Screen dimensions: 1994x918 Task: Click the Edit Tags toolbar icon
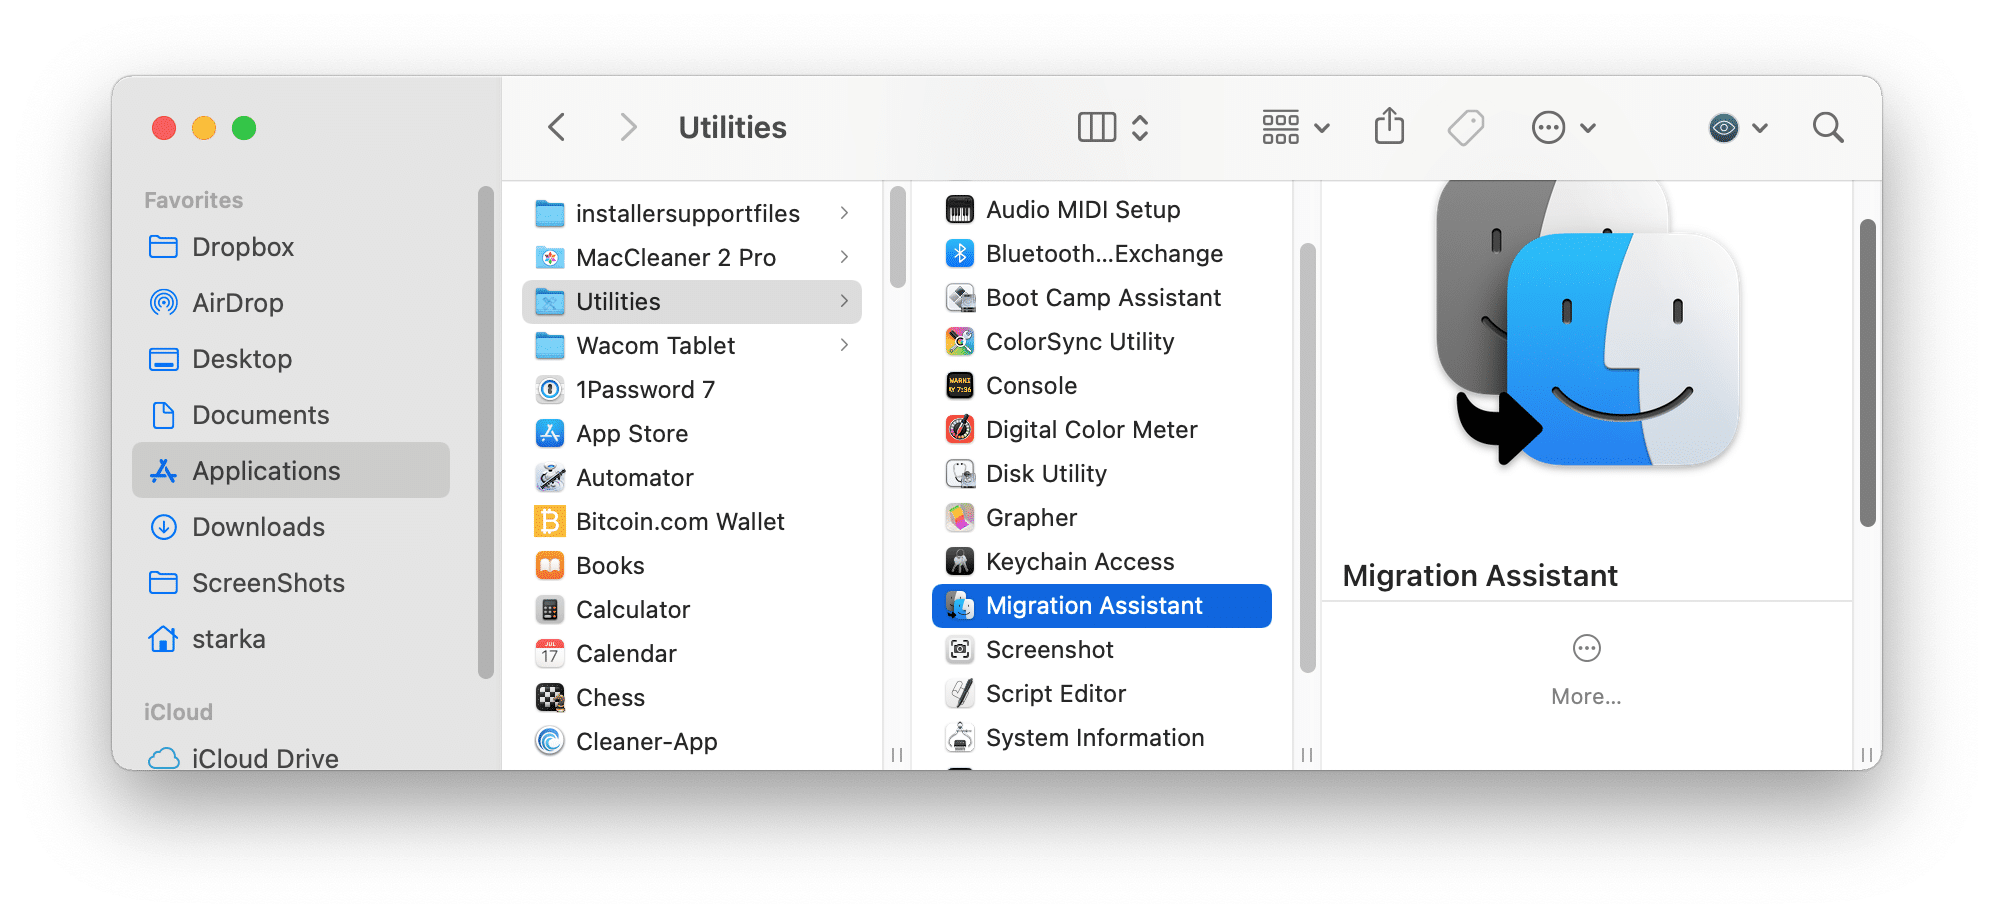pos(1466,128)
